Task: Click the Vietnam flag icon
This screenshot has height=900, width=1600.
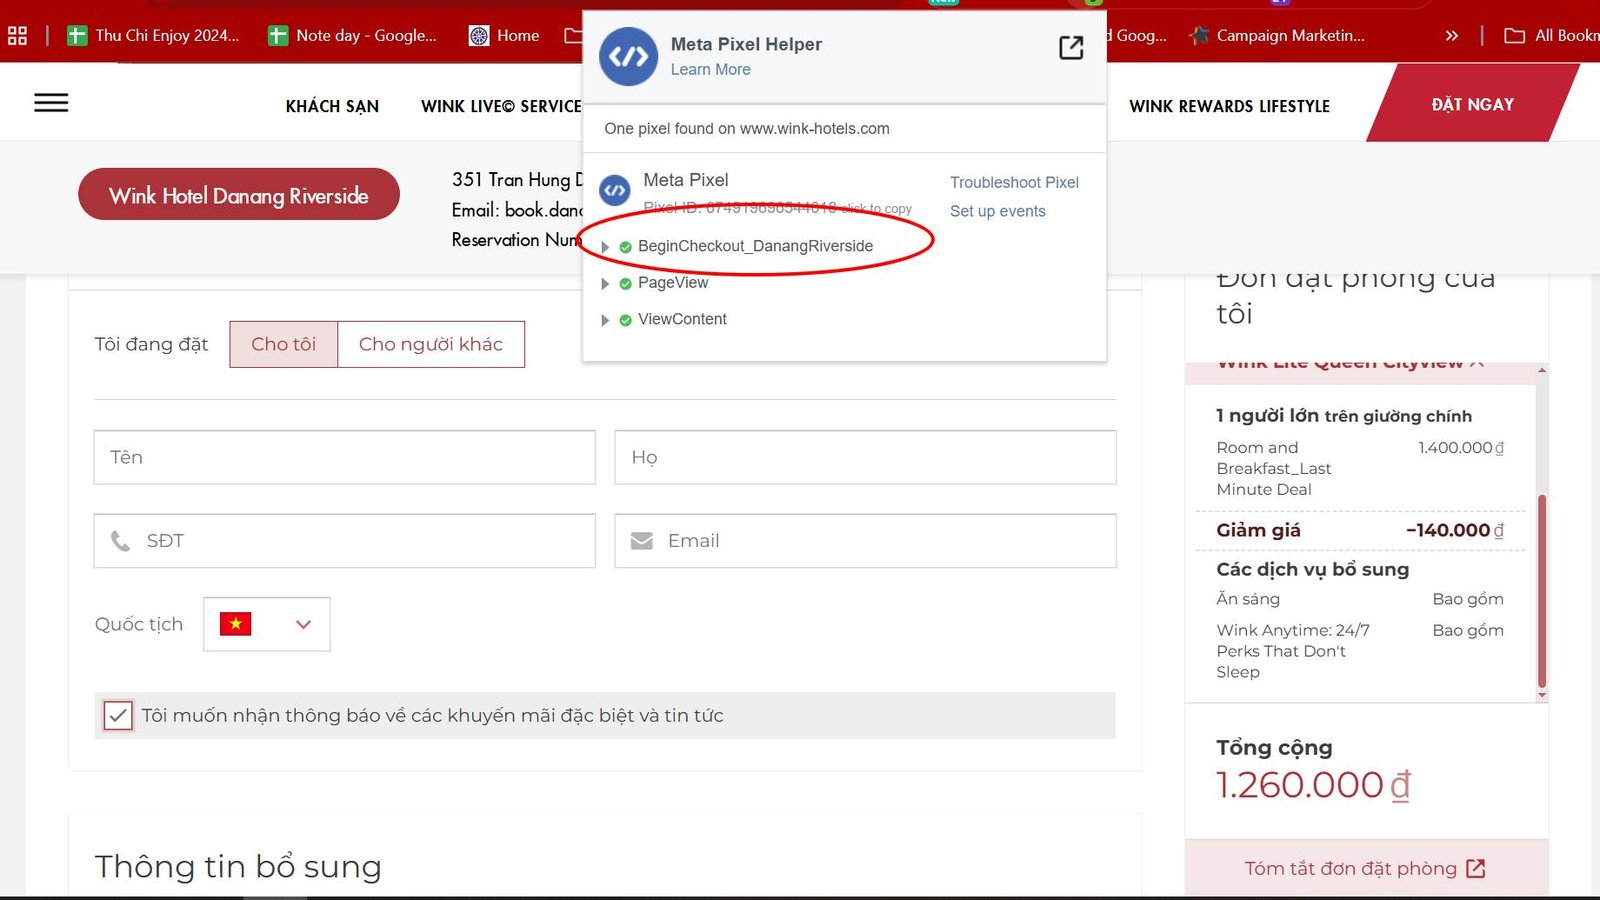Action: 236,624
